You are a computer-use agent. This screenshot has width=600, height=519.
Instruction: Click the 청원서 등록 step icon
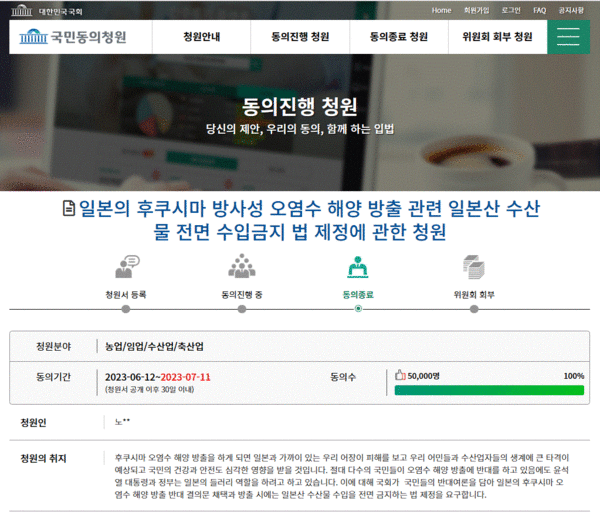click(127, 266)
